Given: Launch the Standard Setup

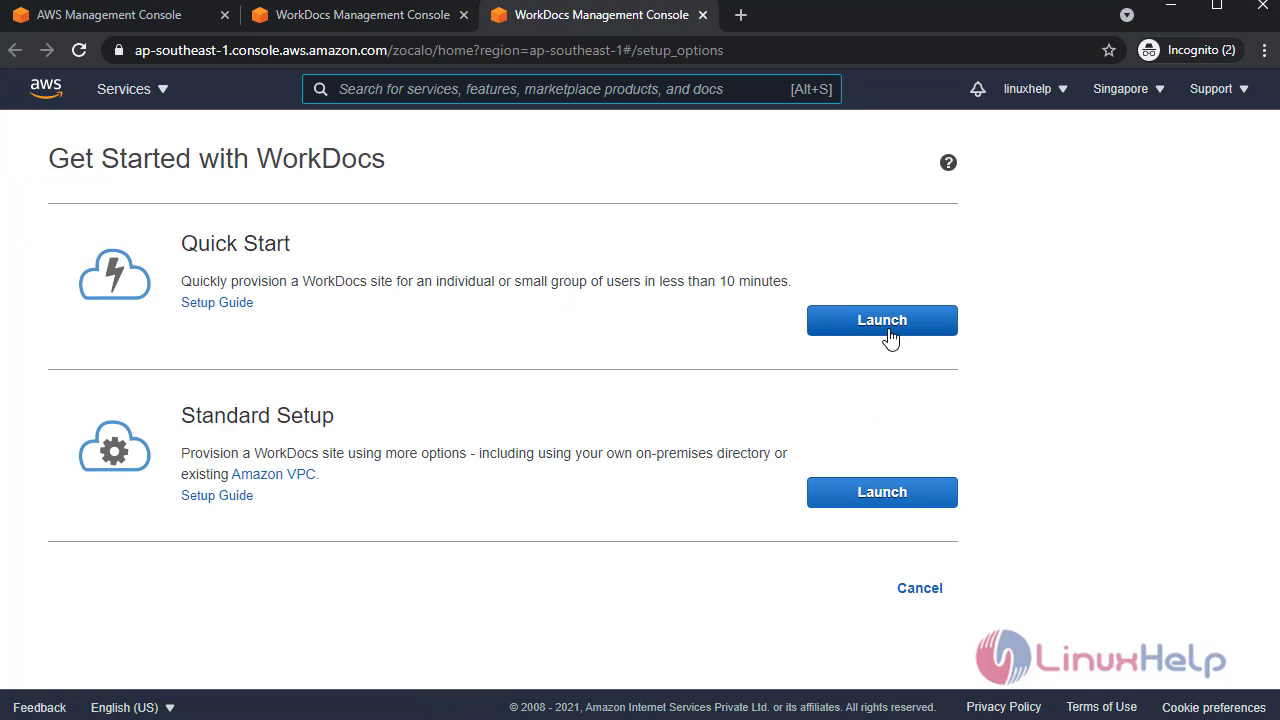Looking at the screenshot, I should (882, 492).
